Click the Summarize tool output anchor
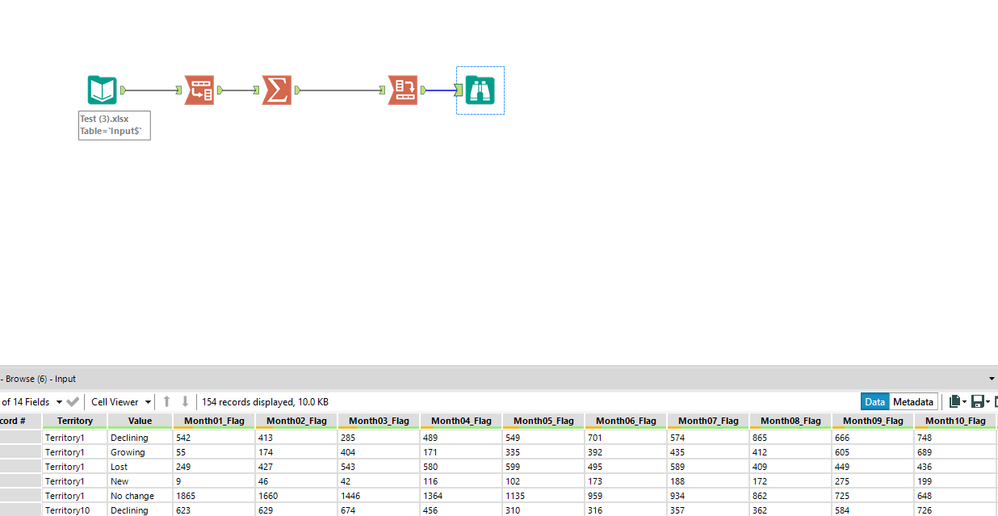The width and height of the screenshot is (998, 516). click(297, 90)
